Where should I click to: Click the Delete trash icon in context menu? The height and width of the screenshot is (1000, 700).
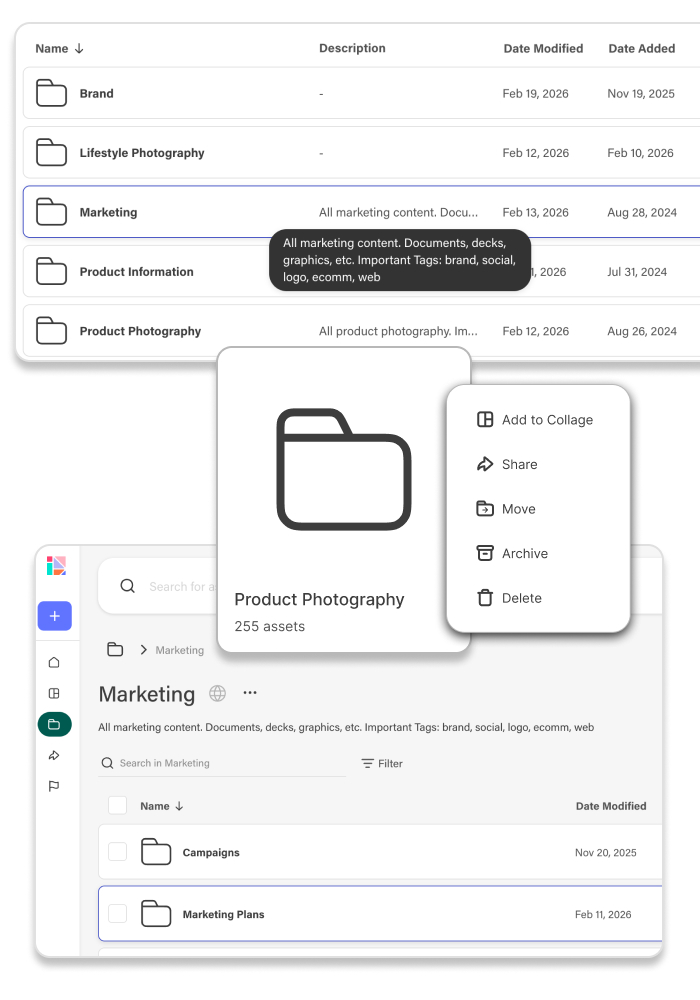point(485,598)
